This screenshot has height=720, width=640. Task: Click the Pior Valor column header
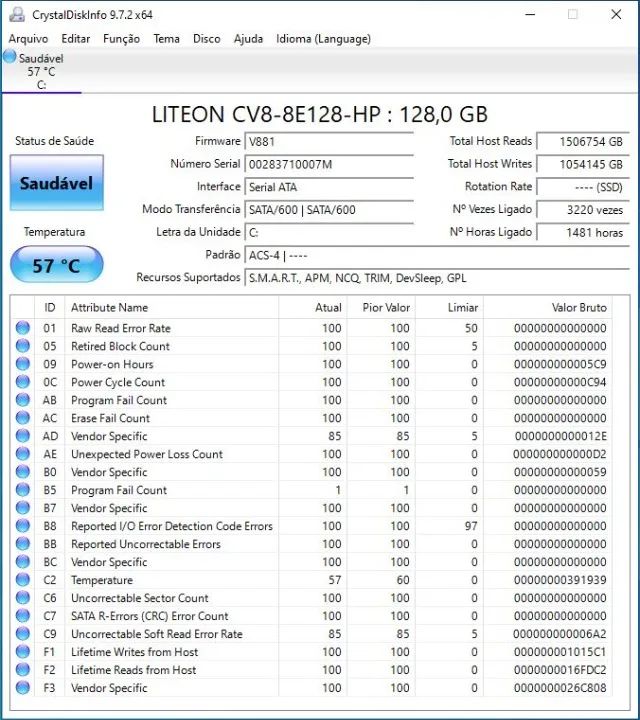click(x=382, y=307)
